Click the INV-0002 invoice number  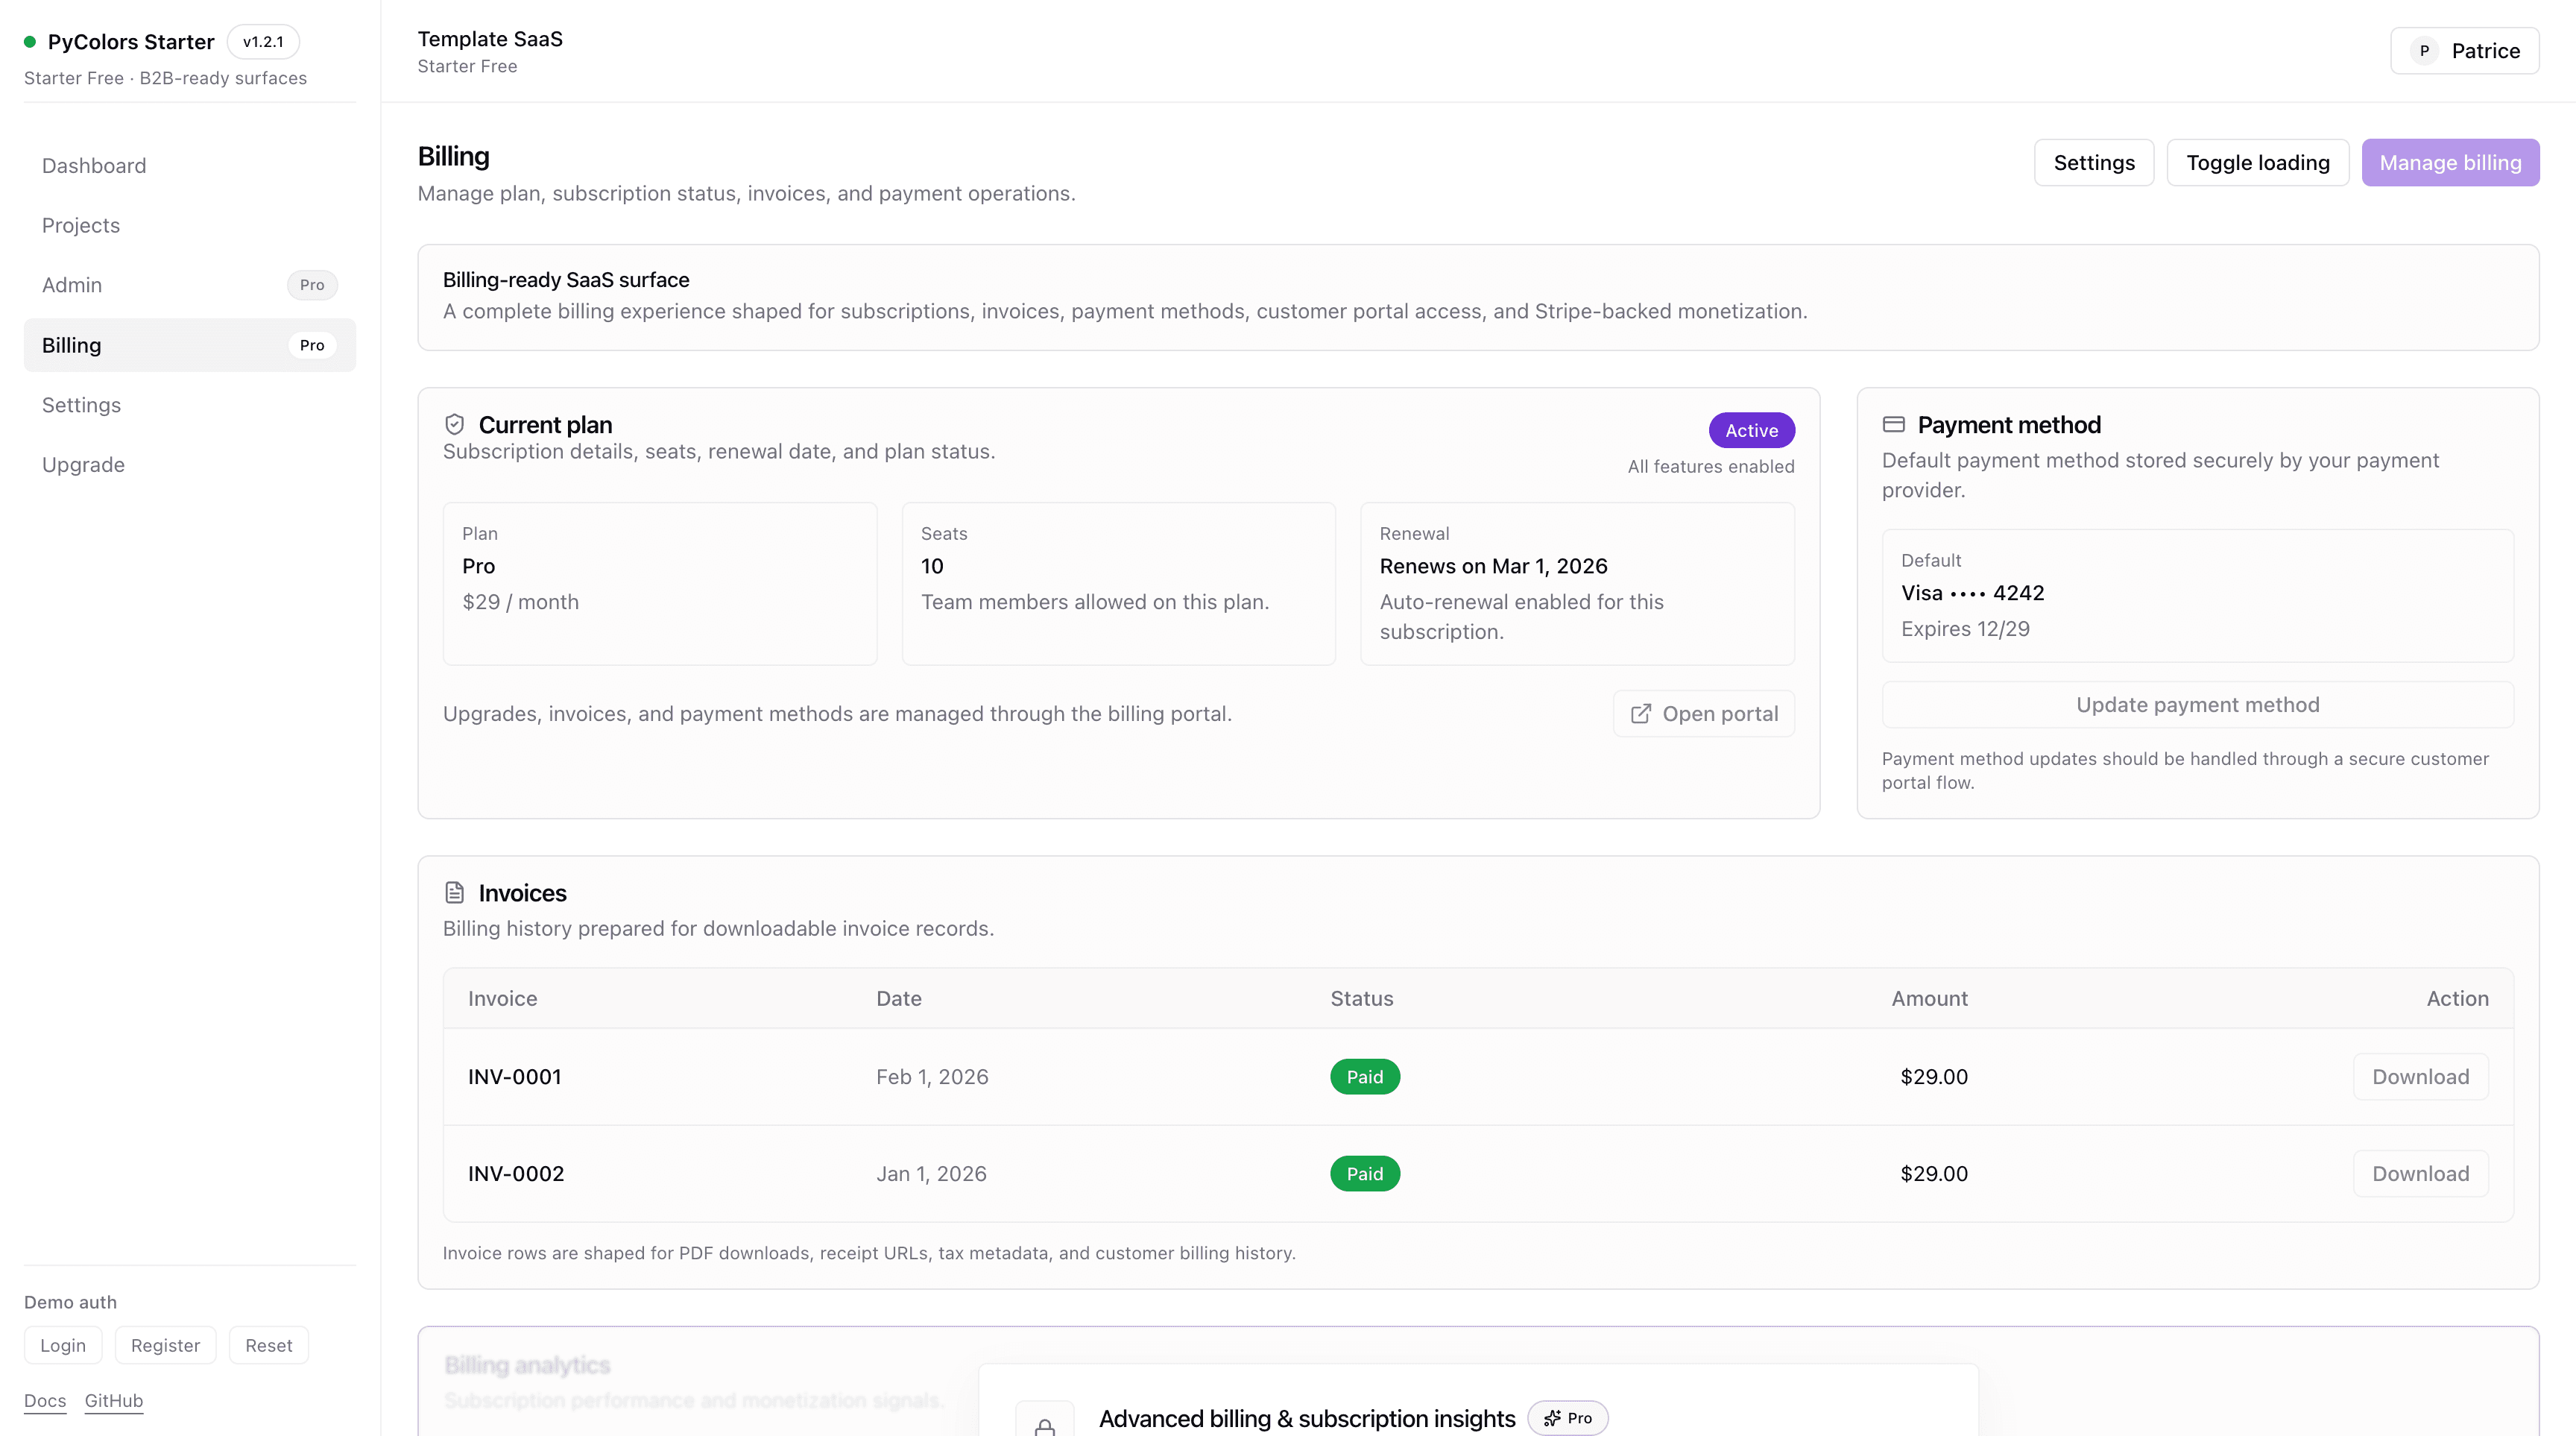click(516, 1174)
